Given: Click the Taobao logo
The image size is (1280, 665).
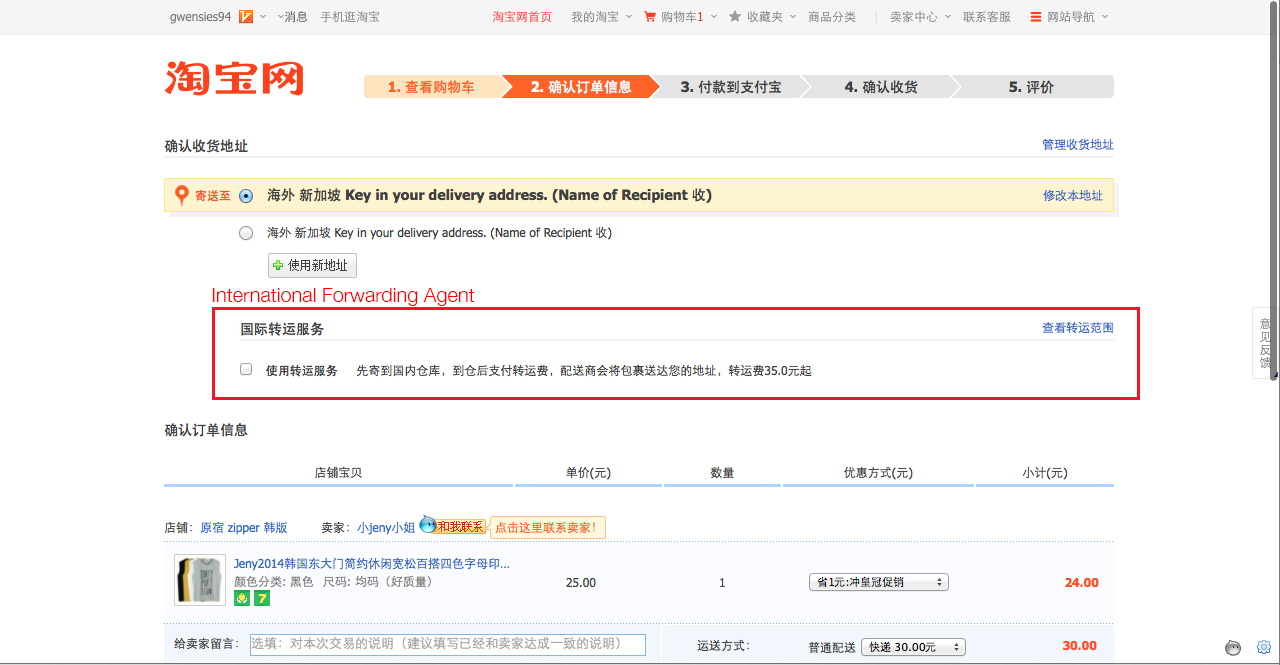Looking at the screenshot, I should click(x=234, y=78).
